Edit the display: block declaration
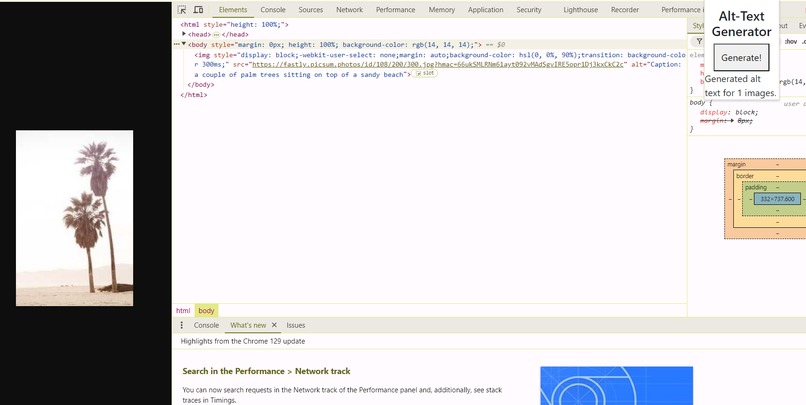The height and width of the screenshot is (405, 806). pos(729,112)
